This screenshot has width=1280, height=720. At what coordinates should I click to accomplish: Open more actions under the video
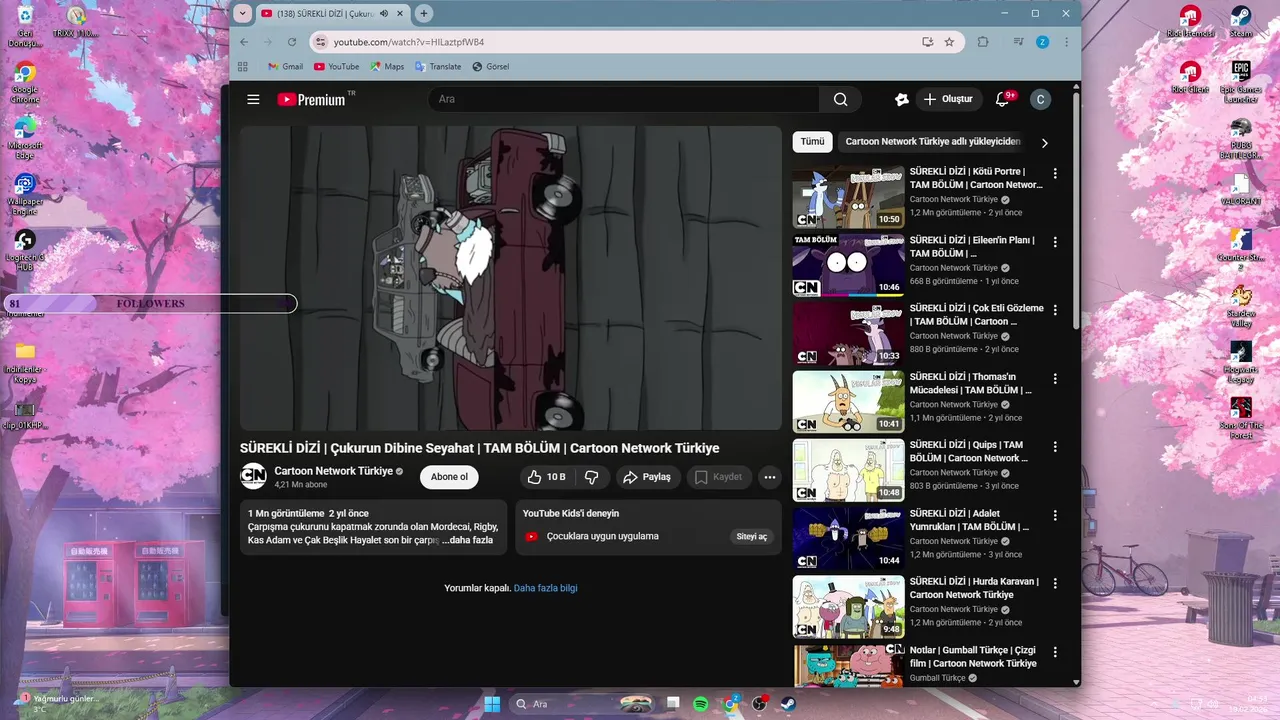[x=769, y=477]
